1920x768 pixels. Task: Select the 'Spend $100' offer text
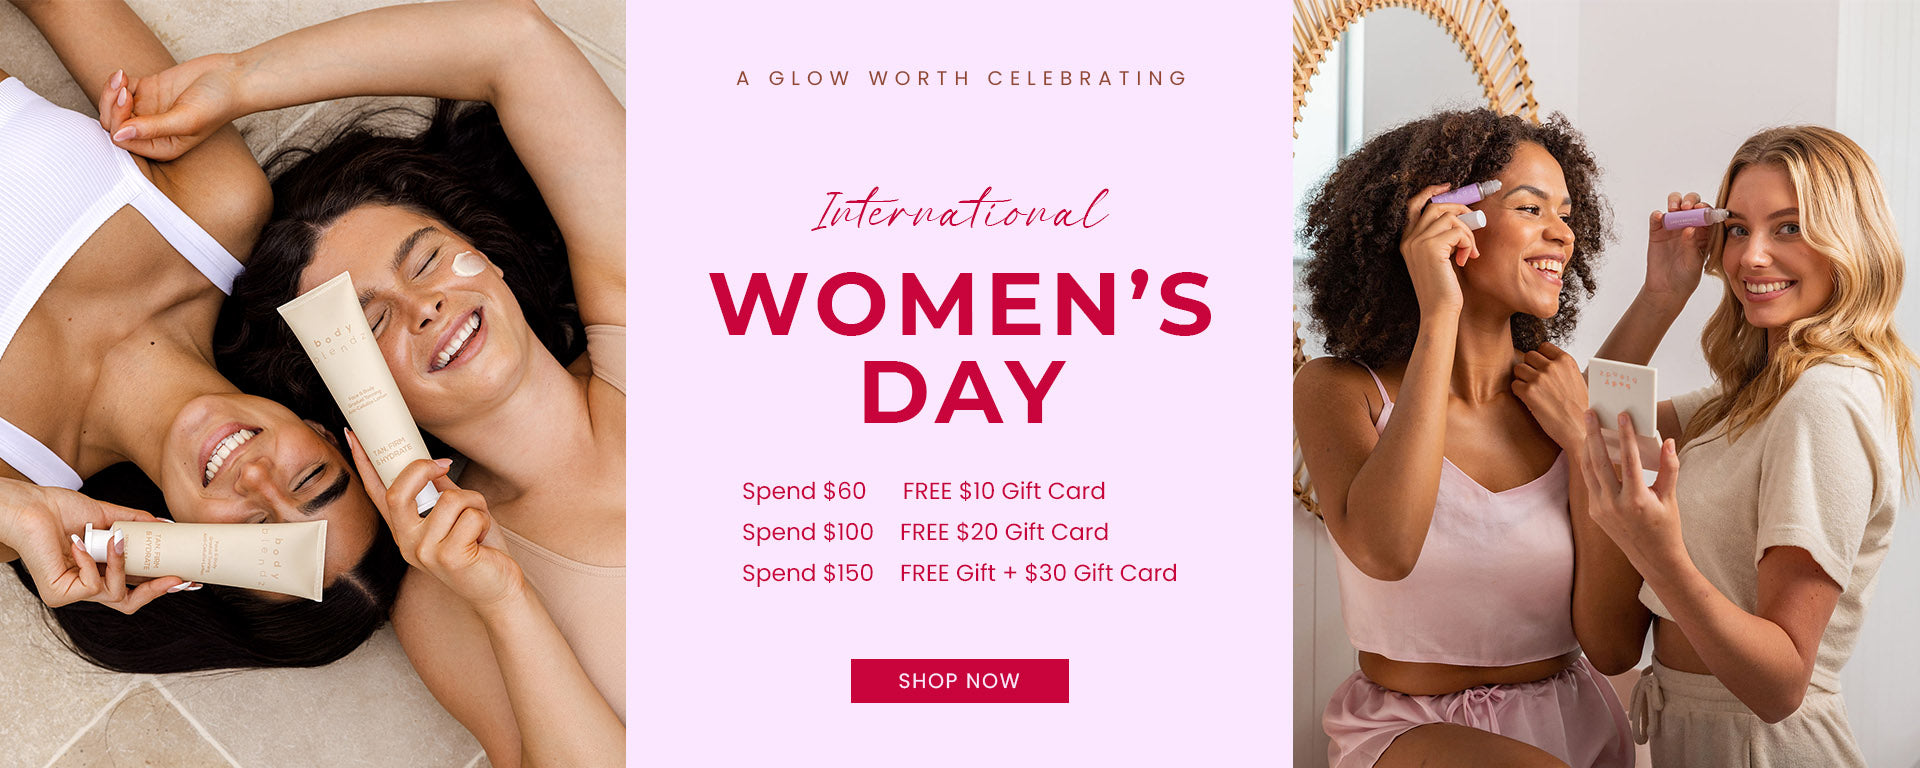[x=807, y=532]
